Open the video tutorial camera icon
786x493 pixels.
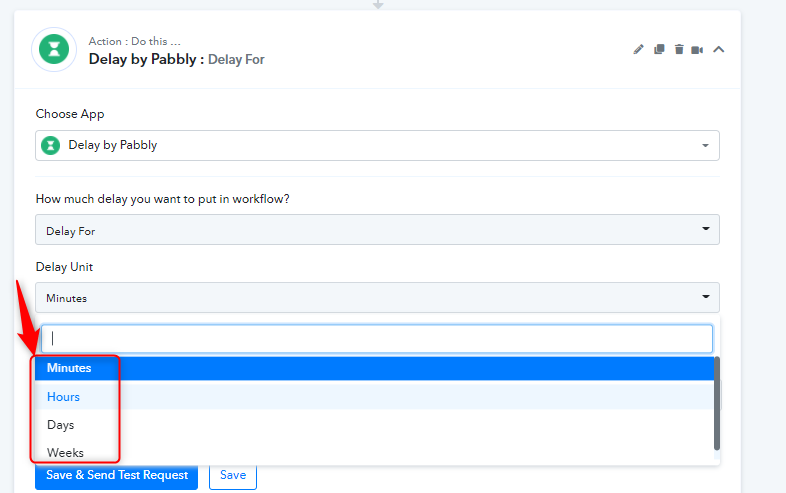pos(697,50)
